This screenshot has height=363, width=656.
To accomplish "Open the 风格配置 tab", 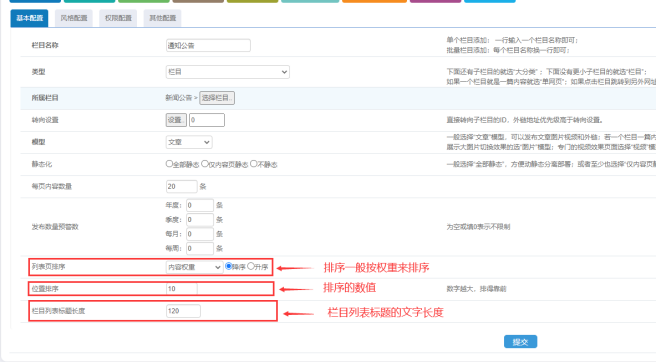I will (x=74, y=18).
